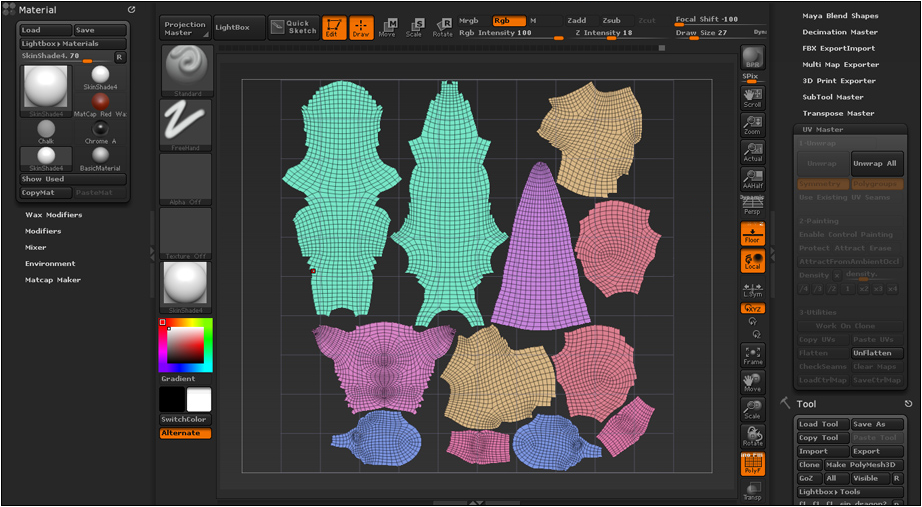Click the BPR render icon
The width and height of the screenshot is (922, 507).
753,57
